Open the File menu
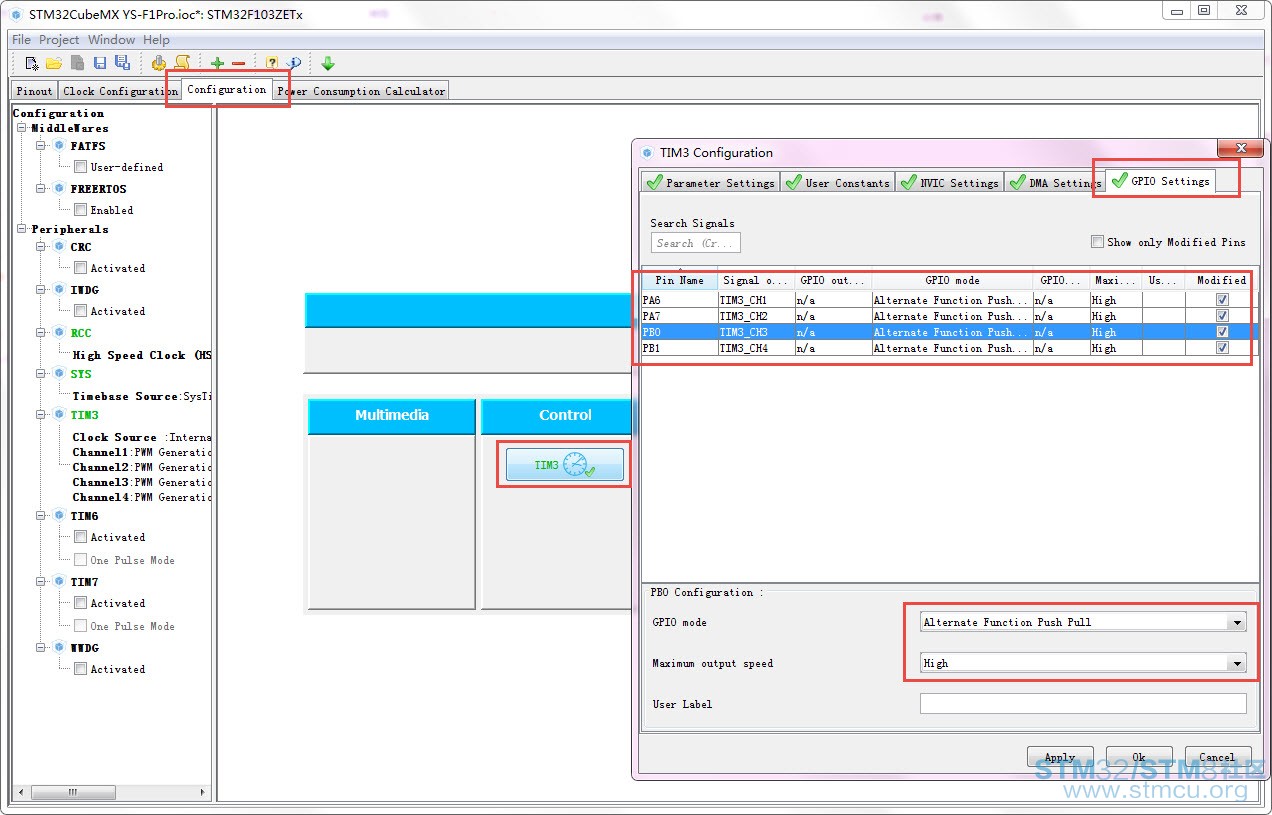The width and height of the screenshot is (1272, 815). 21,40
